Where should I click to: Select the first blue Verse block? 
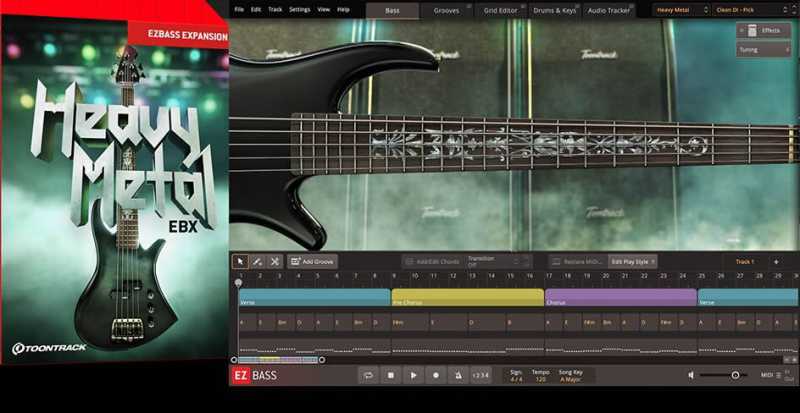coord(314,297)
